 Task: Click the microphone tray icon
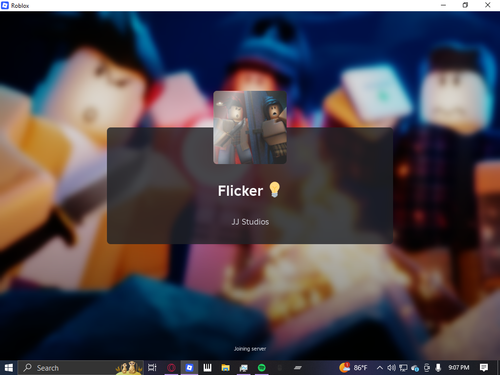tap(438, 368)
